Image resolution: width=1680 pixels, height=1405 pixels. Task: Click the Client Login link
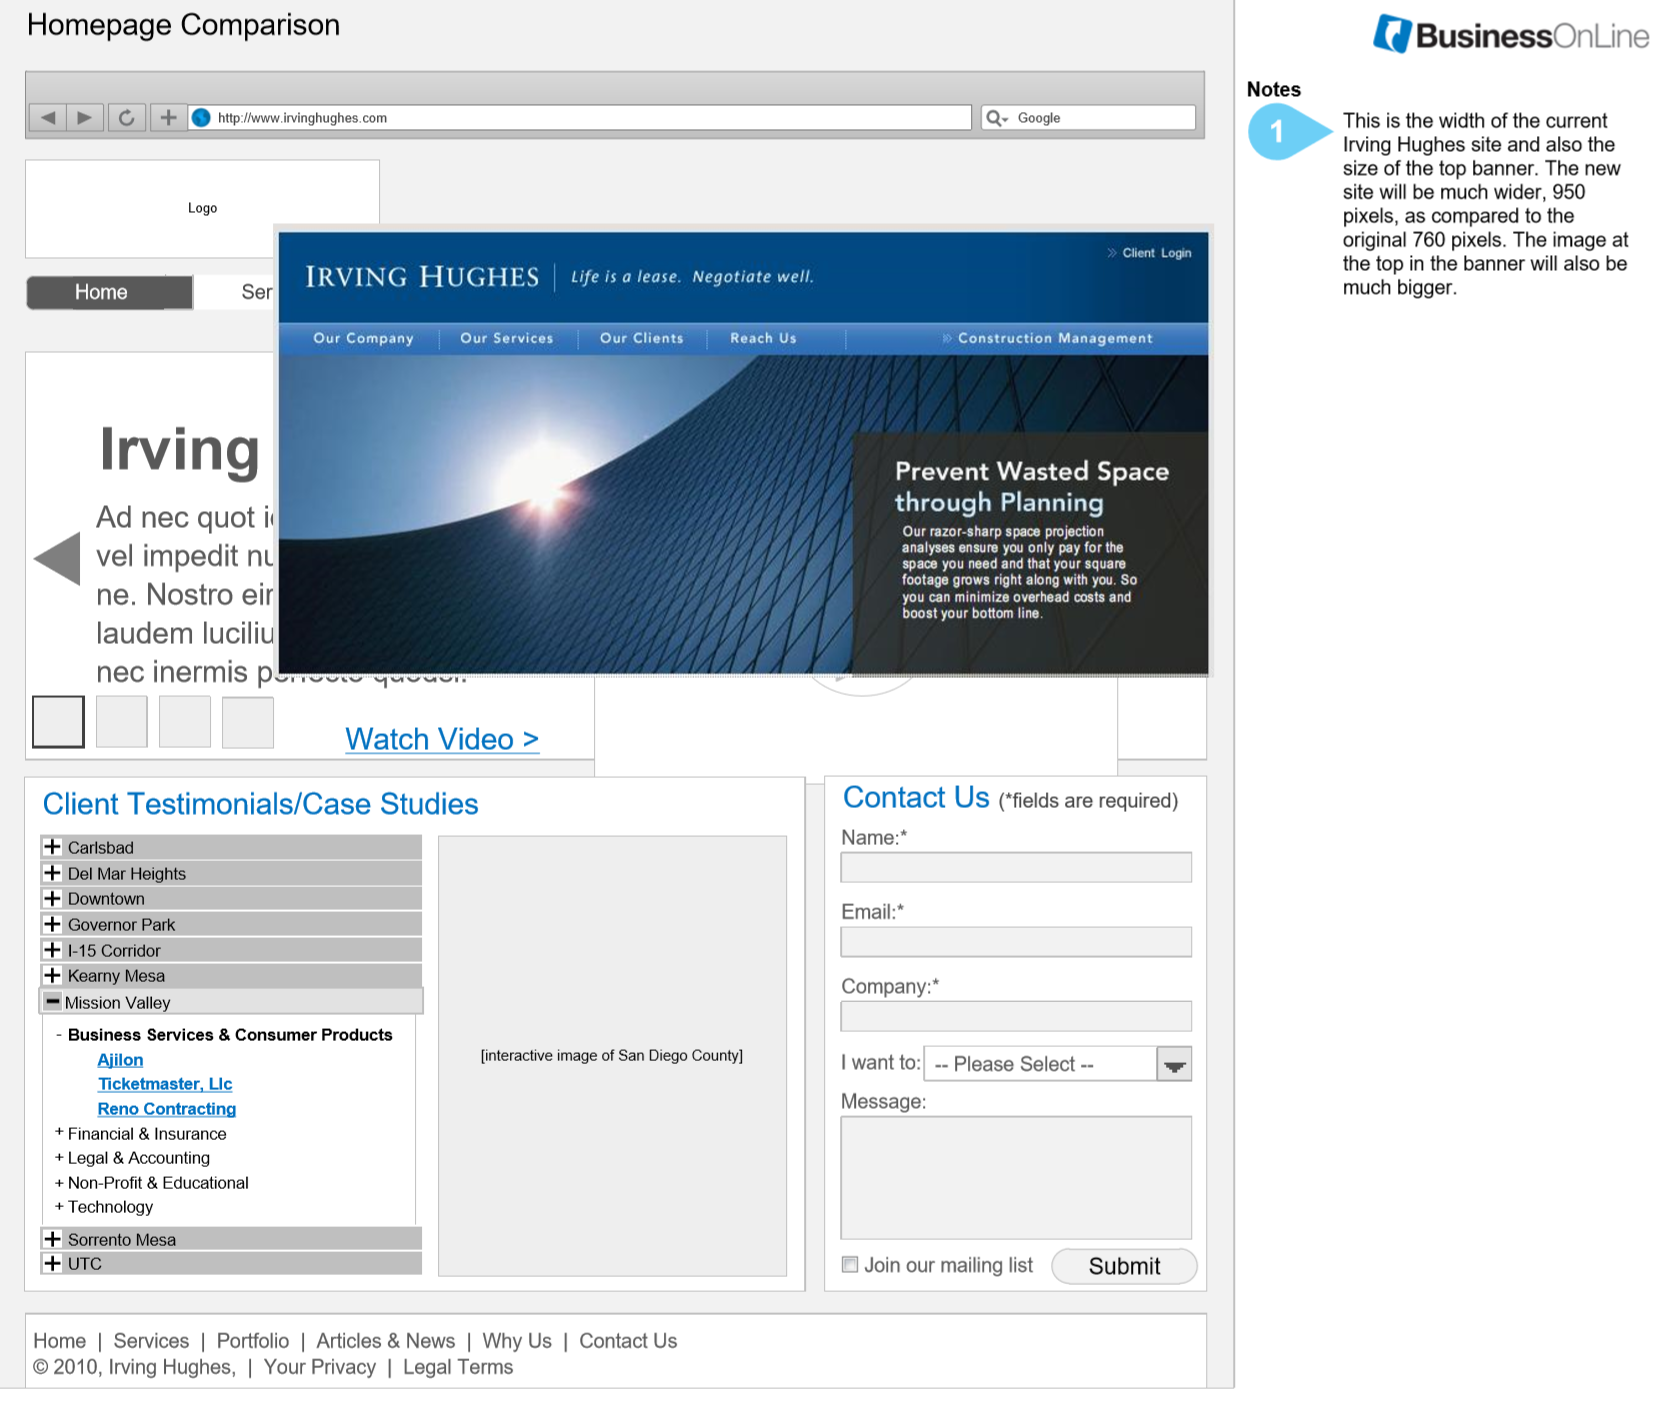(x=1149, y=253)
